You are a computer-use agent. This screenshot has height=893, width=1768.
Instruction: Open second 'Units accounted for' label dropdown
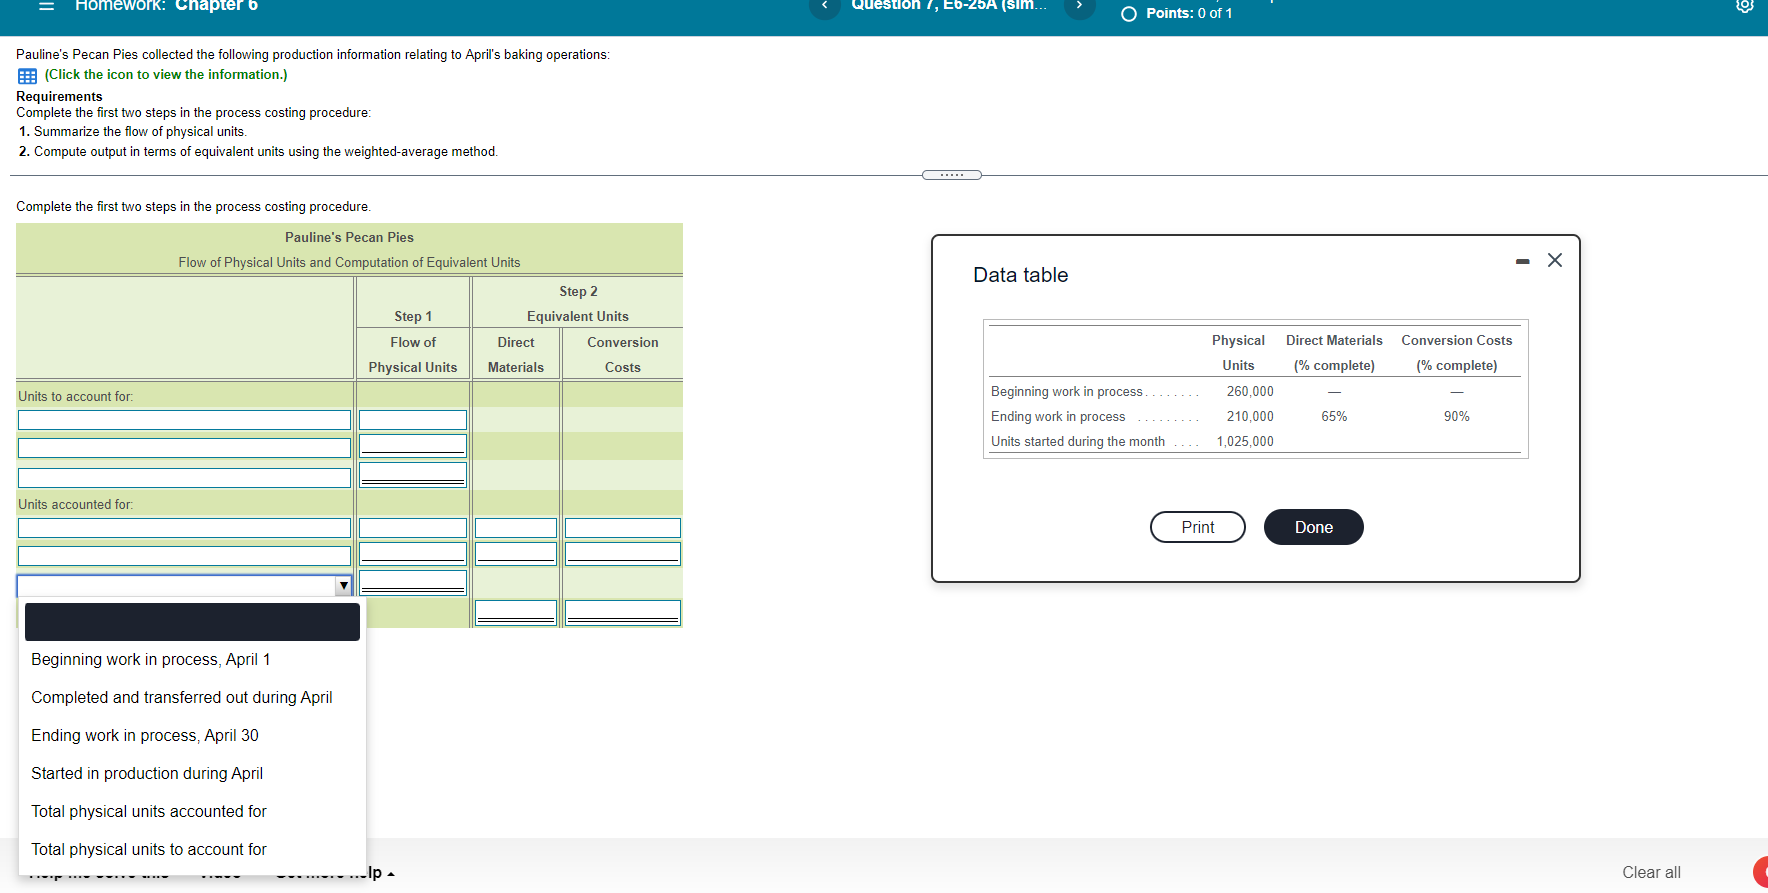pos(184,556)
